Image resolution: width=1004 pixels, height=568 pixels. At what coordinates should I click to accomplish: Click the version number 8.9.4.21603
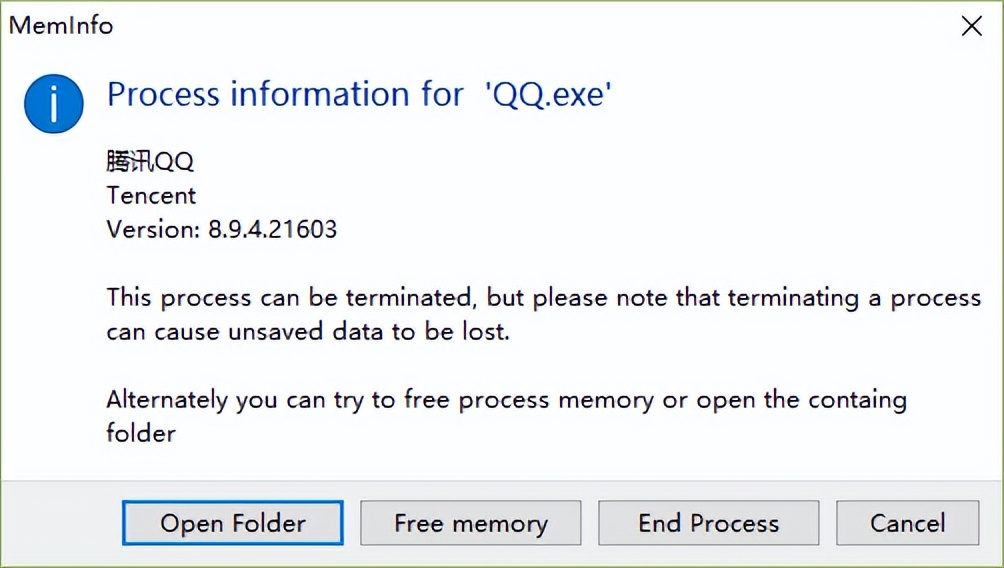272,229
